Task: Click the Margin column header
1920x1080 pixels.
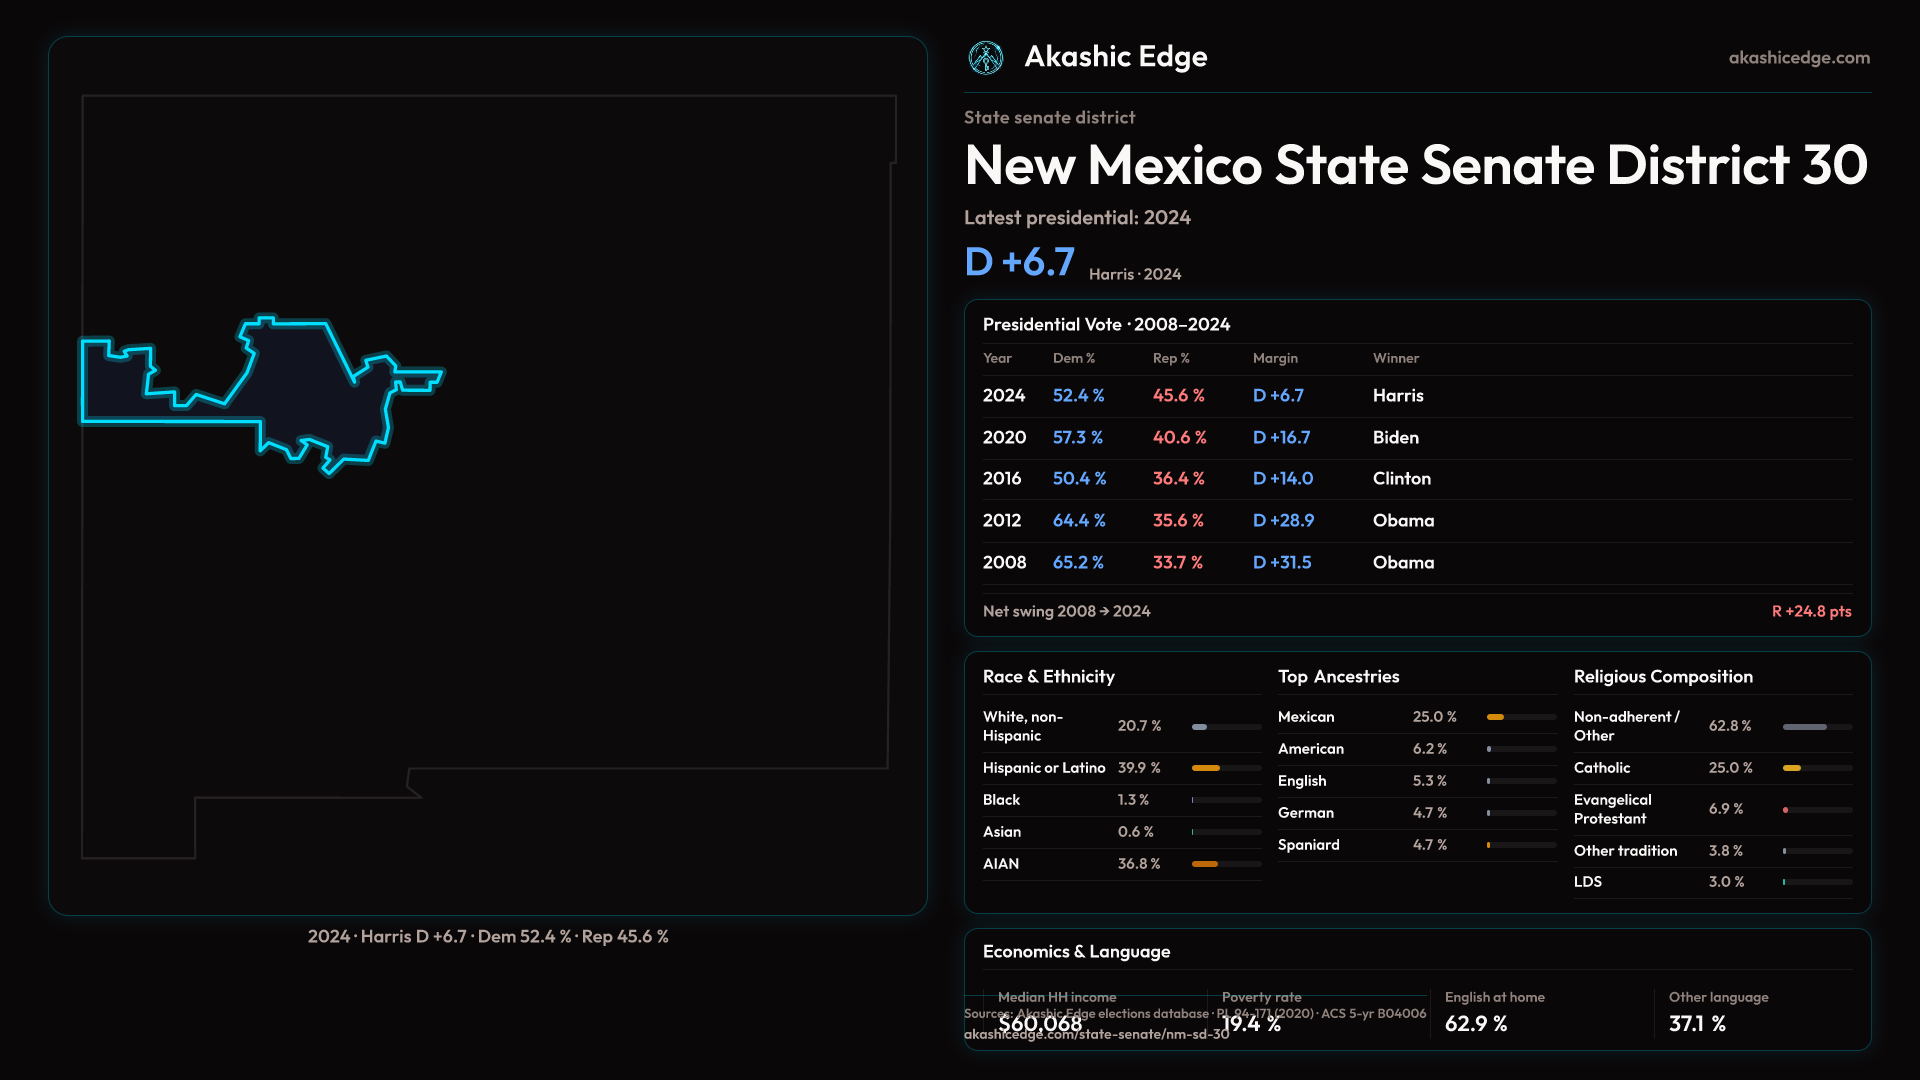Action: click(x=1275, y=358)
